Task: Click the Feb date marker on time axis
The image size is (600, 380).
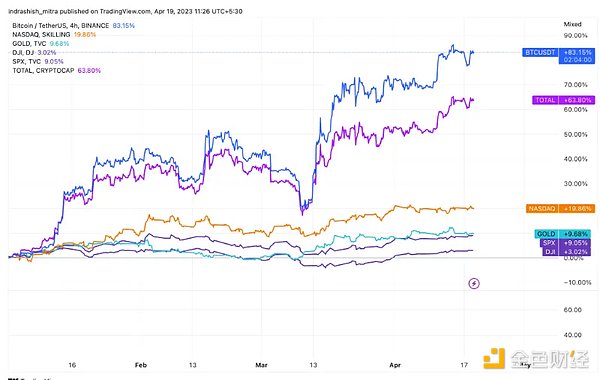Action: (141, 365)
